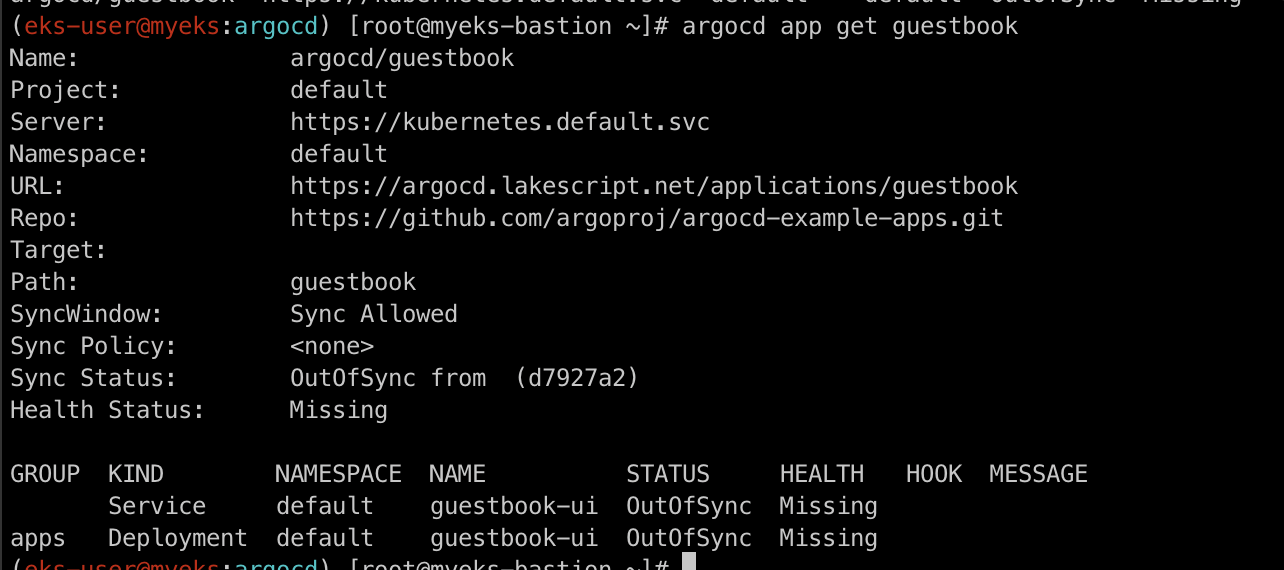Click the 'Target:' label
Viewport: 1284px width, 570px height.
pos(58,251)
